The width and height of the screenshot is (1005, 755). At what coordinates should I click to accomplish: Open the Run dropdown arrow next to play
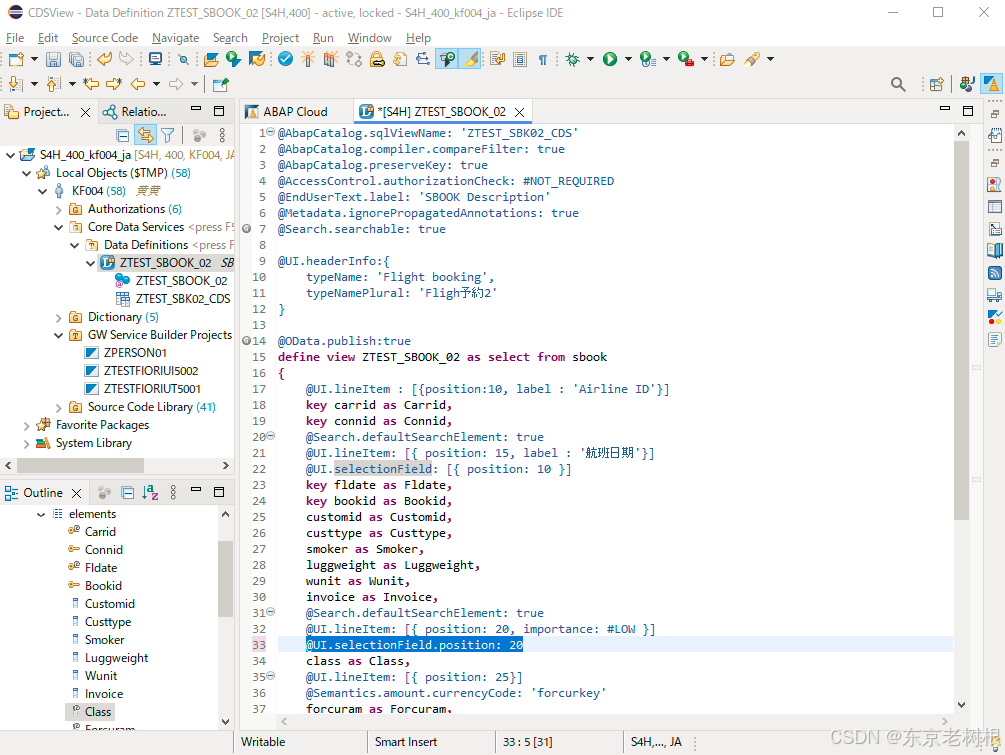pos(628,60)
